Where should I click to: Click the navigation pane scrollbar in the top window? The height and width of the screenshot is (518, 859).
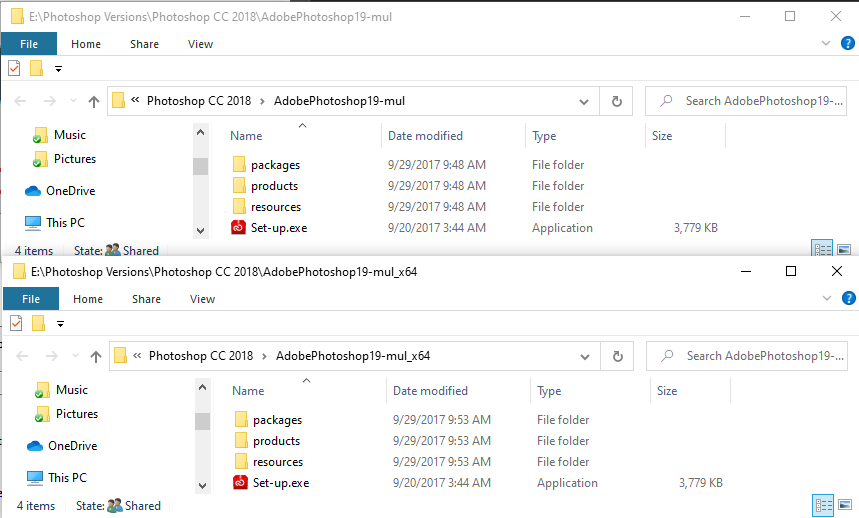(200, 166)
